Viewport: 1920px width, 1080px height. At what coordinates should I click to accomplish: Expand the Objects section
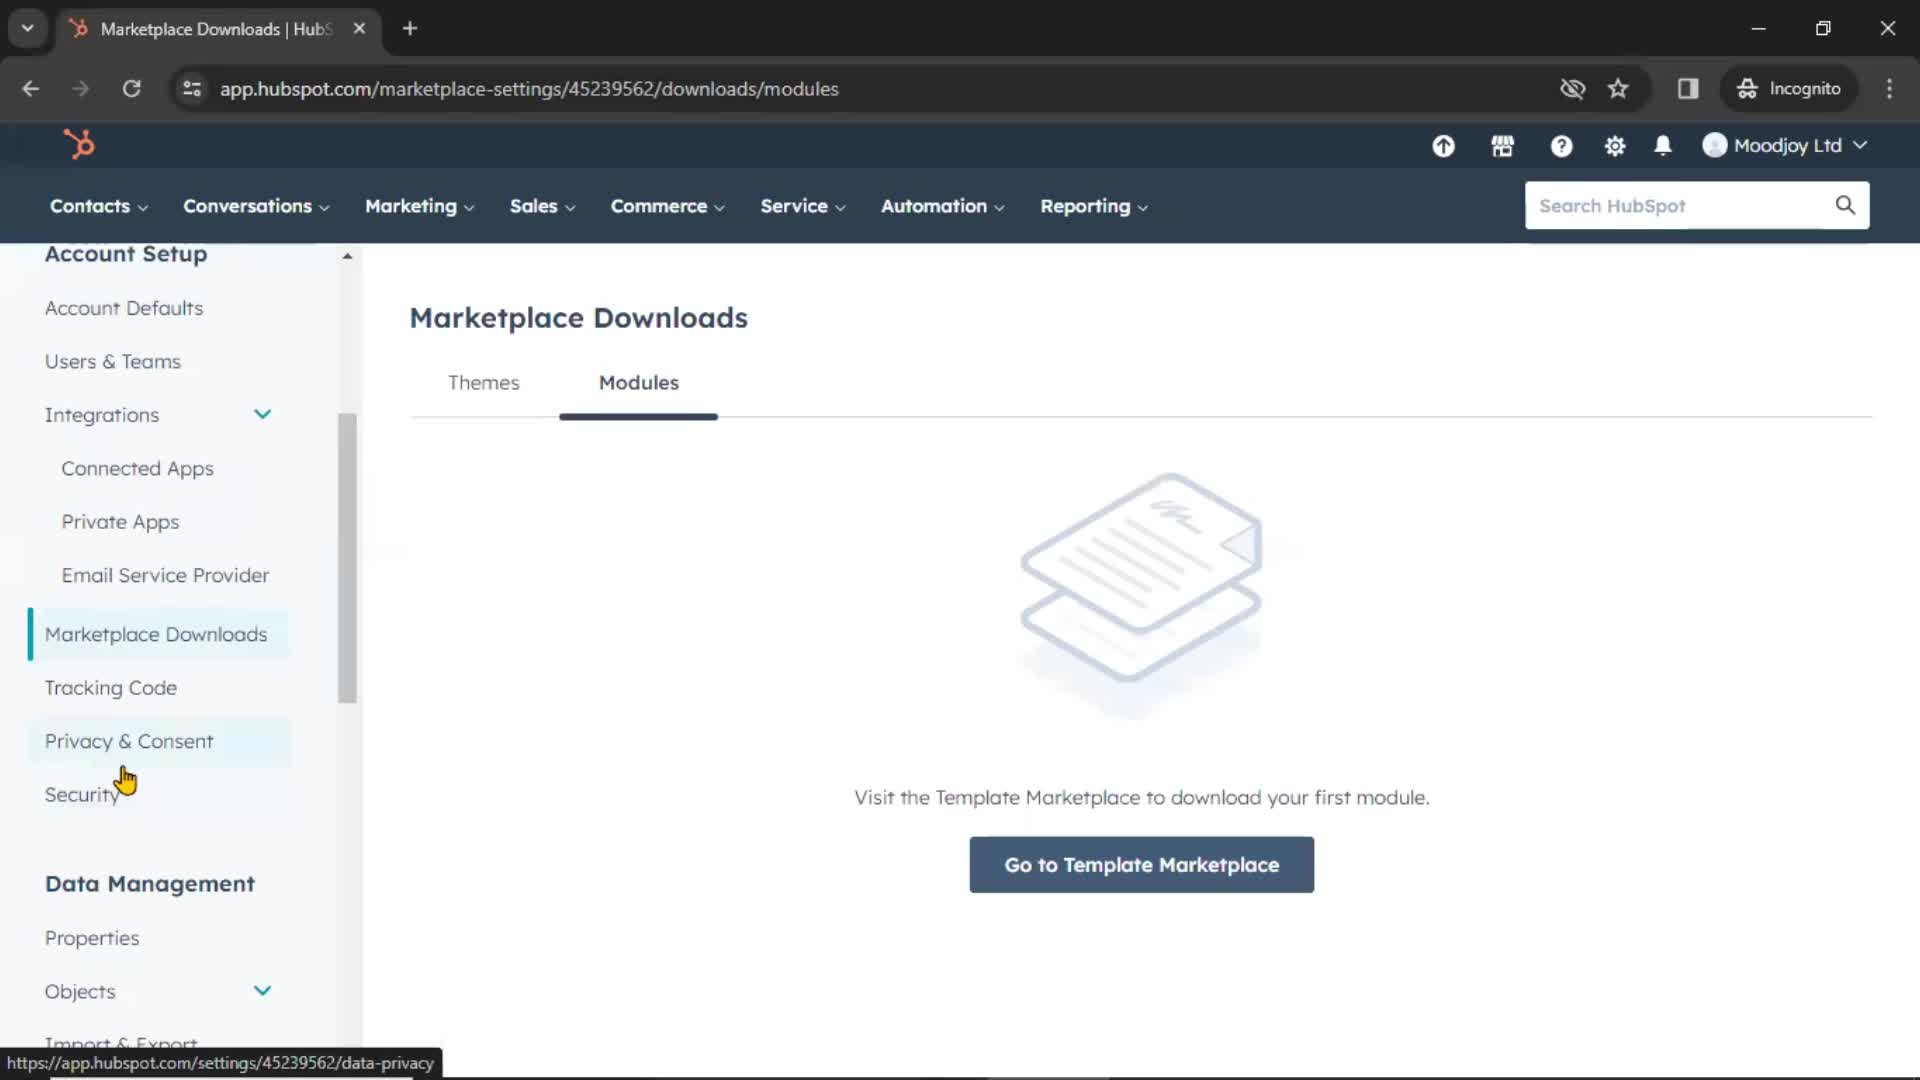[x=262, y=990]
